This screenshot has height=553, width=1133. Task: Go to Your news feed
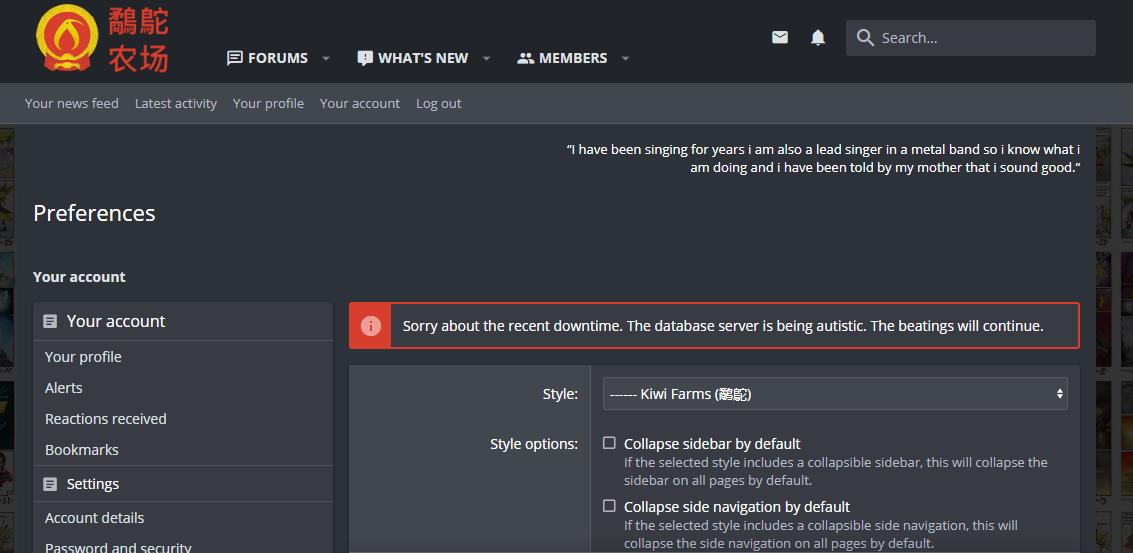click(72, 103)
